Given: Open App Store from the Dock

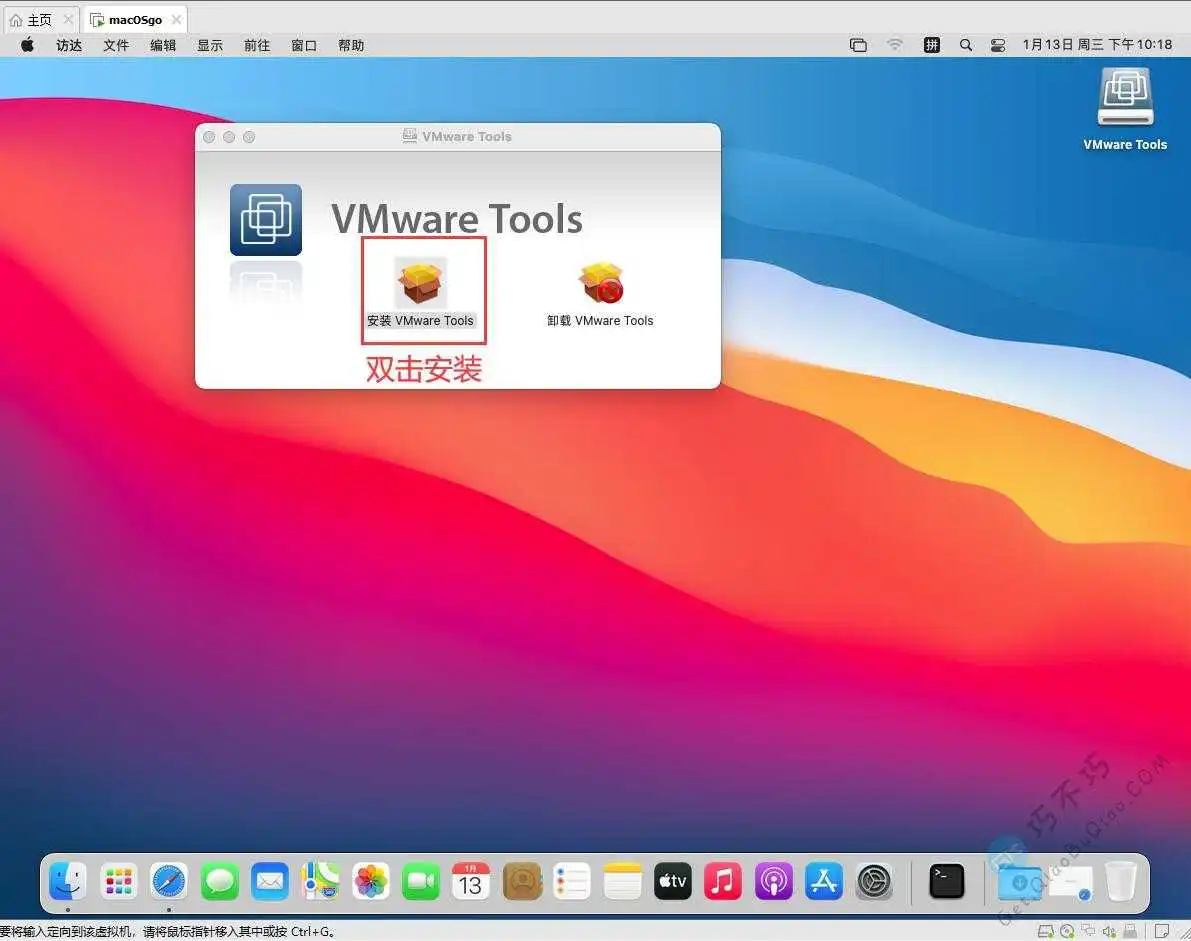Looking at the screenshot, I should pos(824,882).
